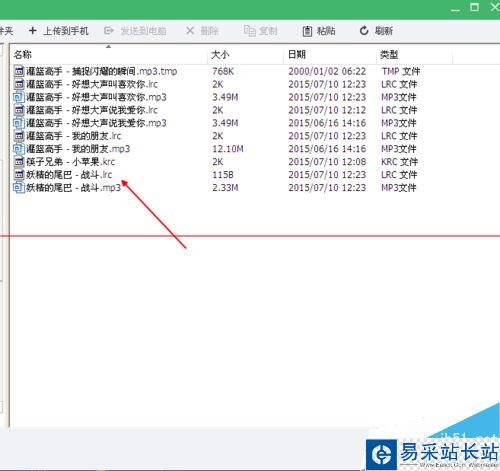500x471 pixels.
Task: Click file icon of 好想大声说我爱你.lrc
Action: [19, 110]
